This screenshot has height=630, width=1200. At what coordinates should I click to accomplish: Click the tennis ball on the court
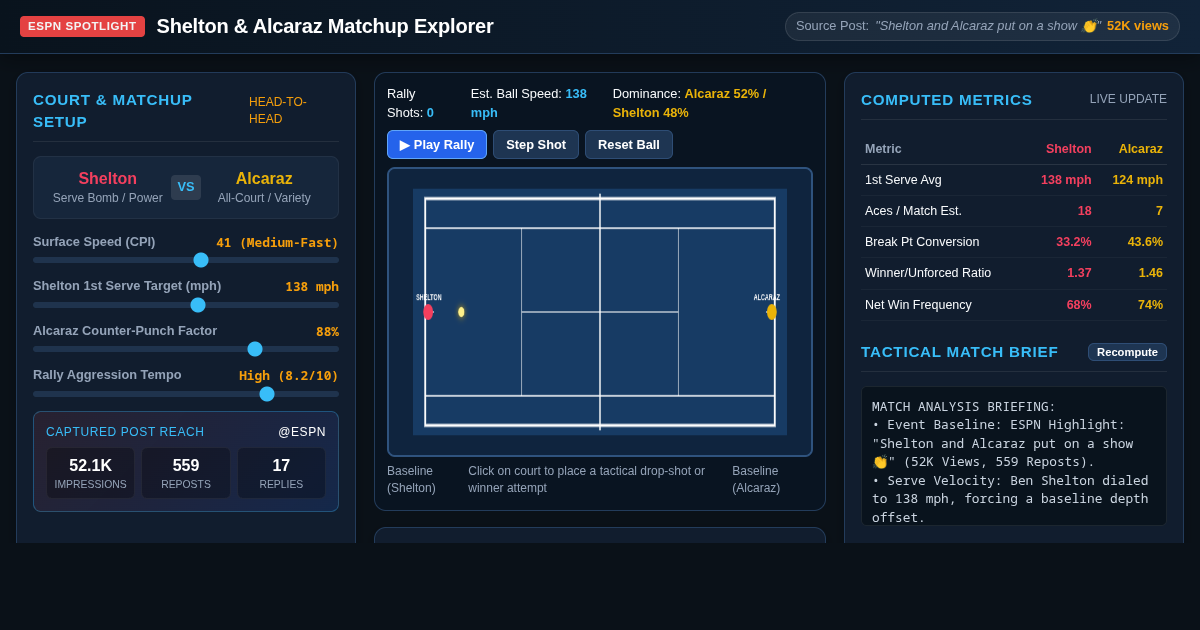(x=461, y=312)
